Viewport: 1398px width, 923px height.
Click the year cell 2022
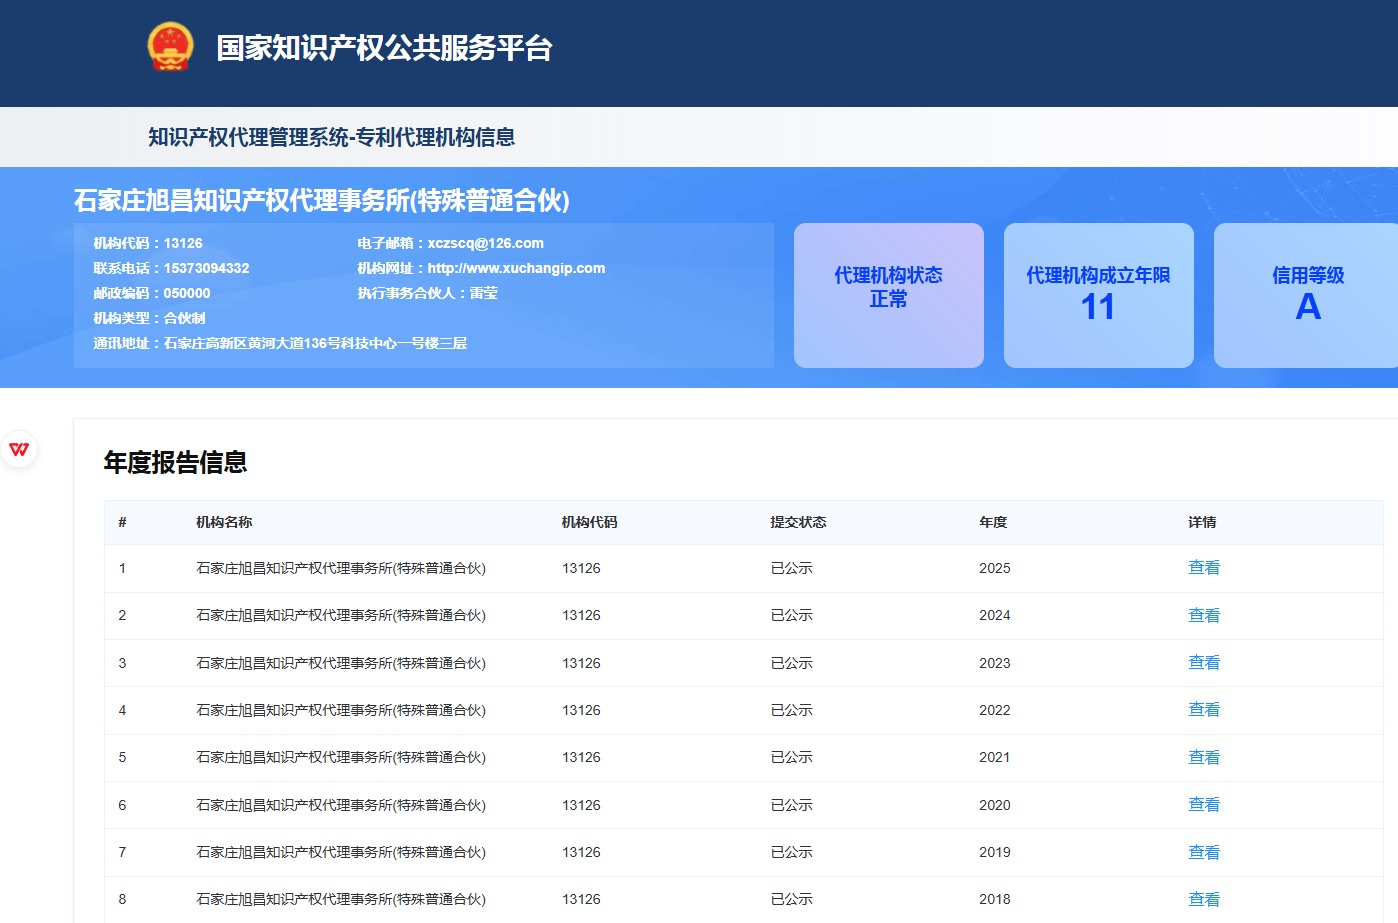point(995,710)
